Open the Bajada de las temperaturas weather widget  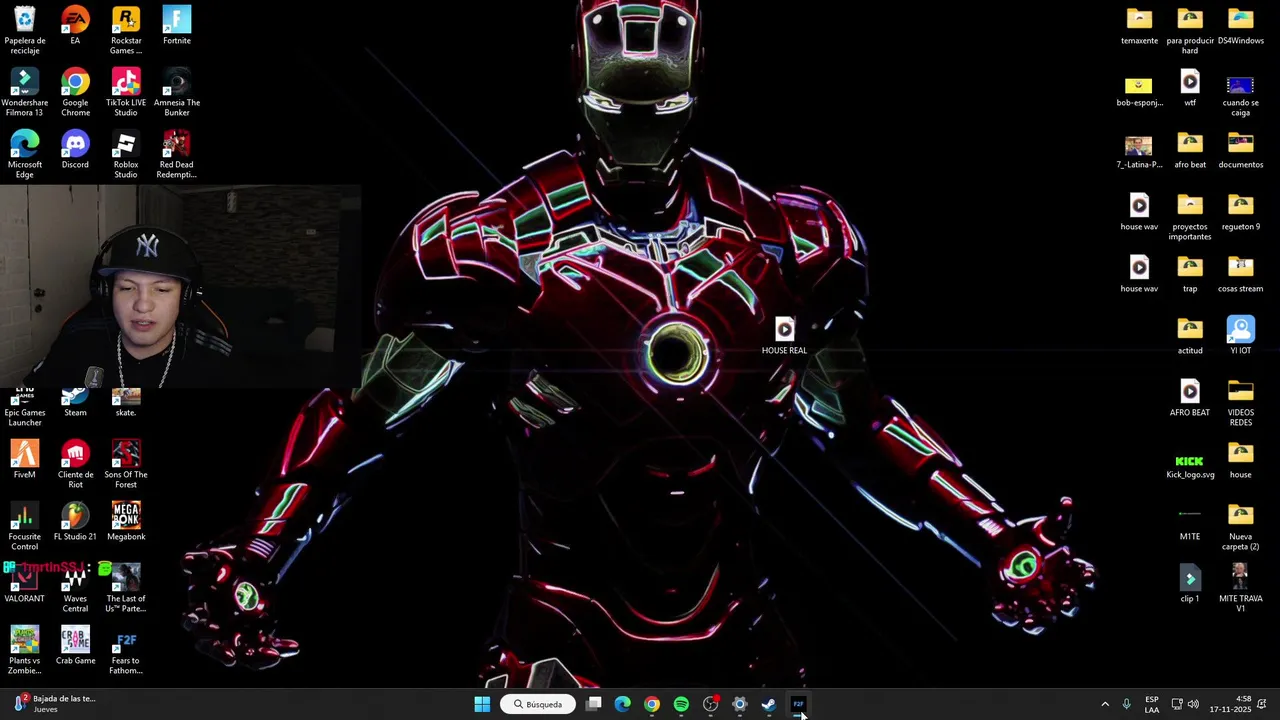[x=55, y=704]
